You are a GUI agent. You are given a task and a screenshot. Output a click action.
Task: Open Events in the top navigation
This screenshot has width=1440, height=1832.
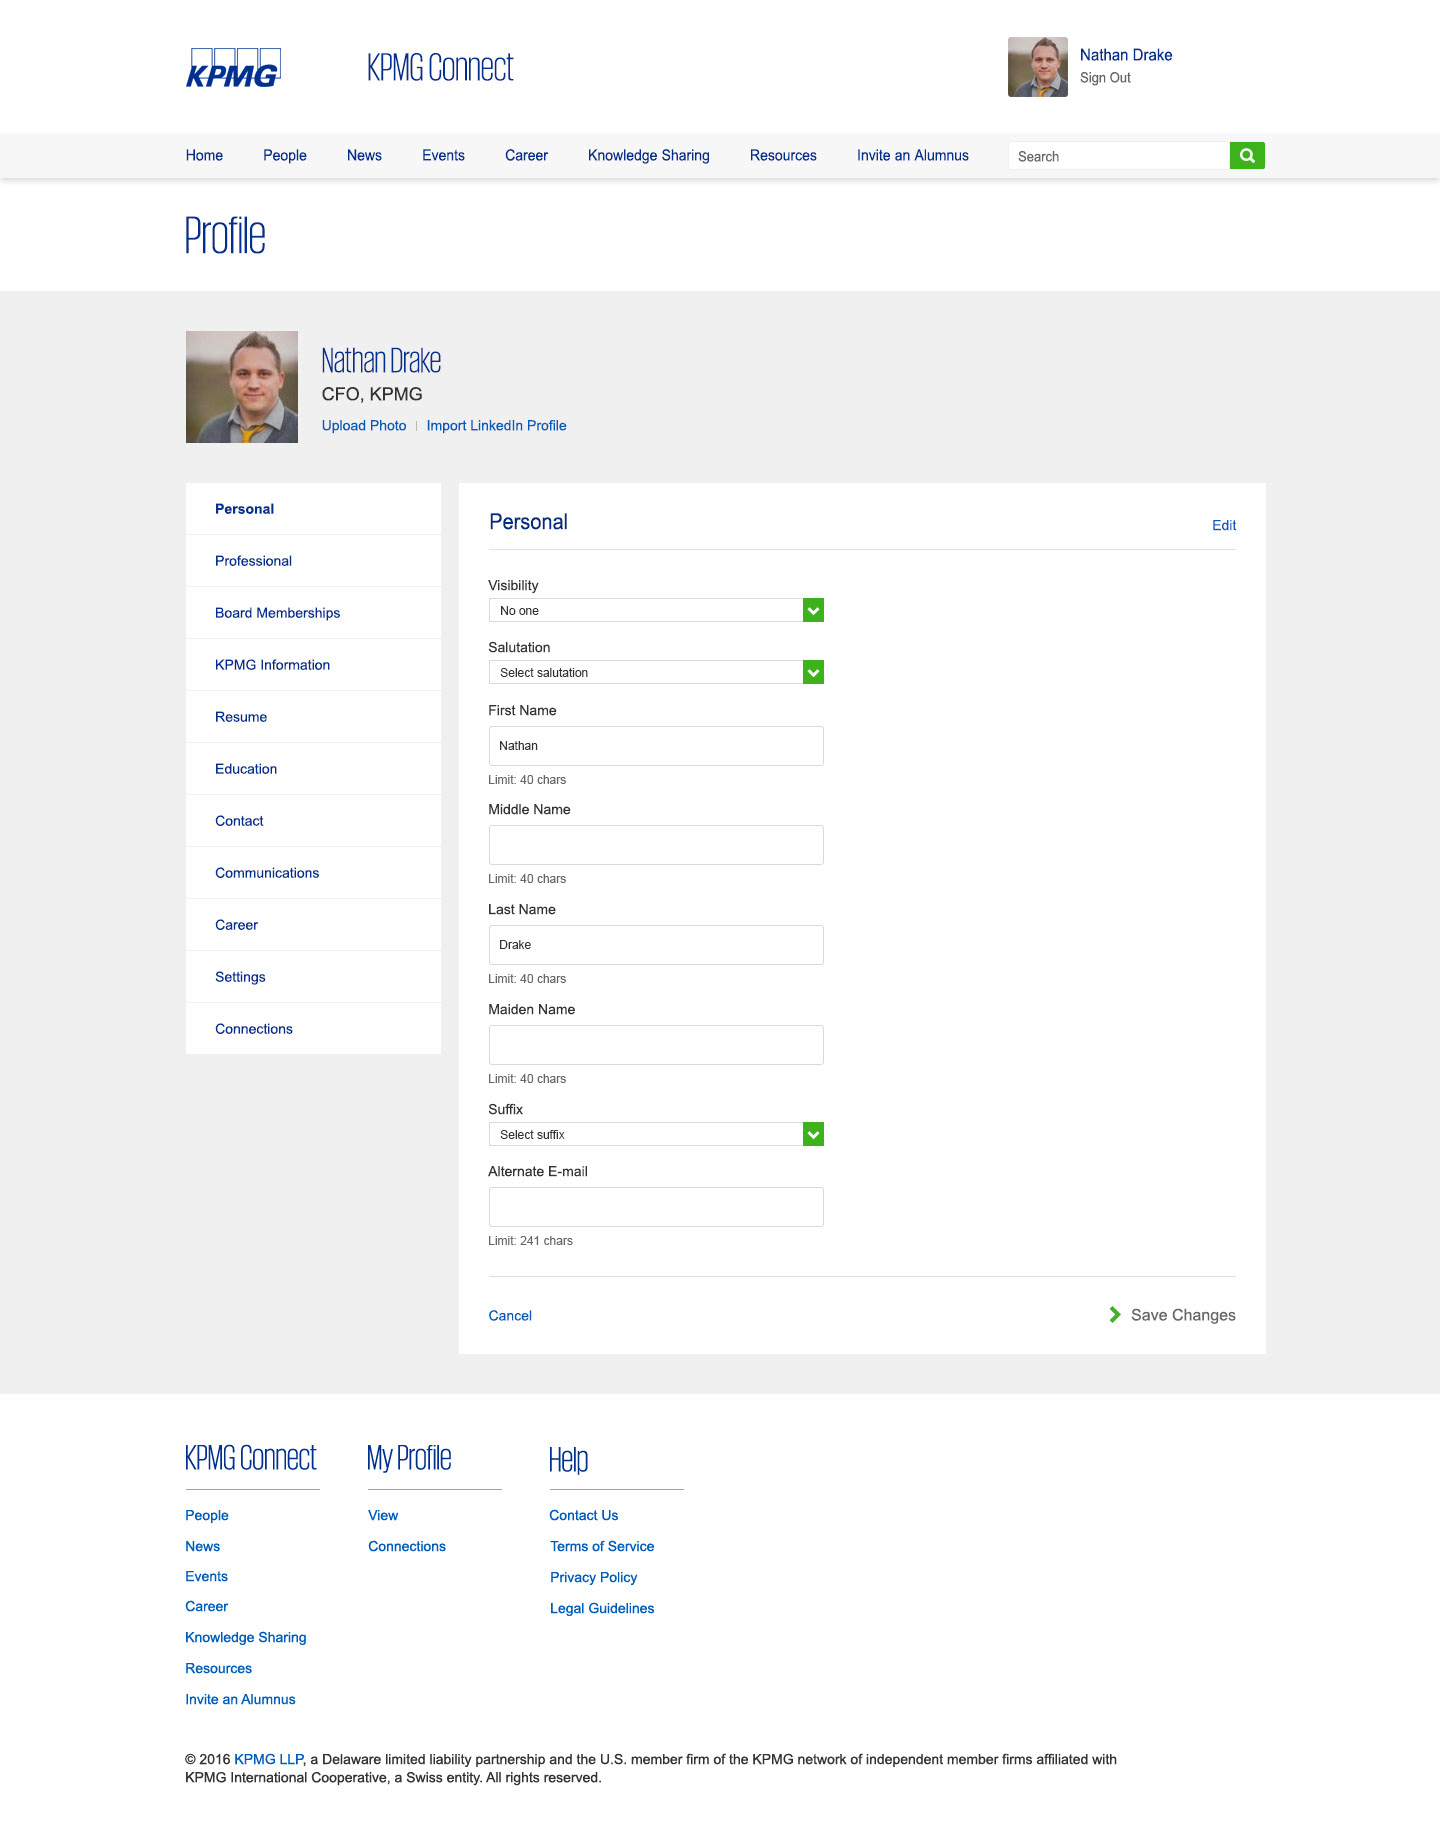coord(443,155)
